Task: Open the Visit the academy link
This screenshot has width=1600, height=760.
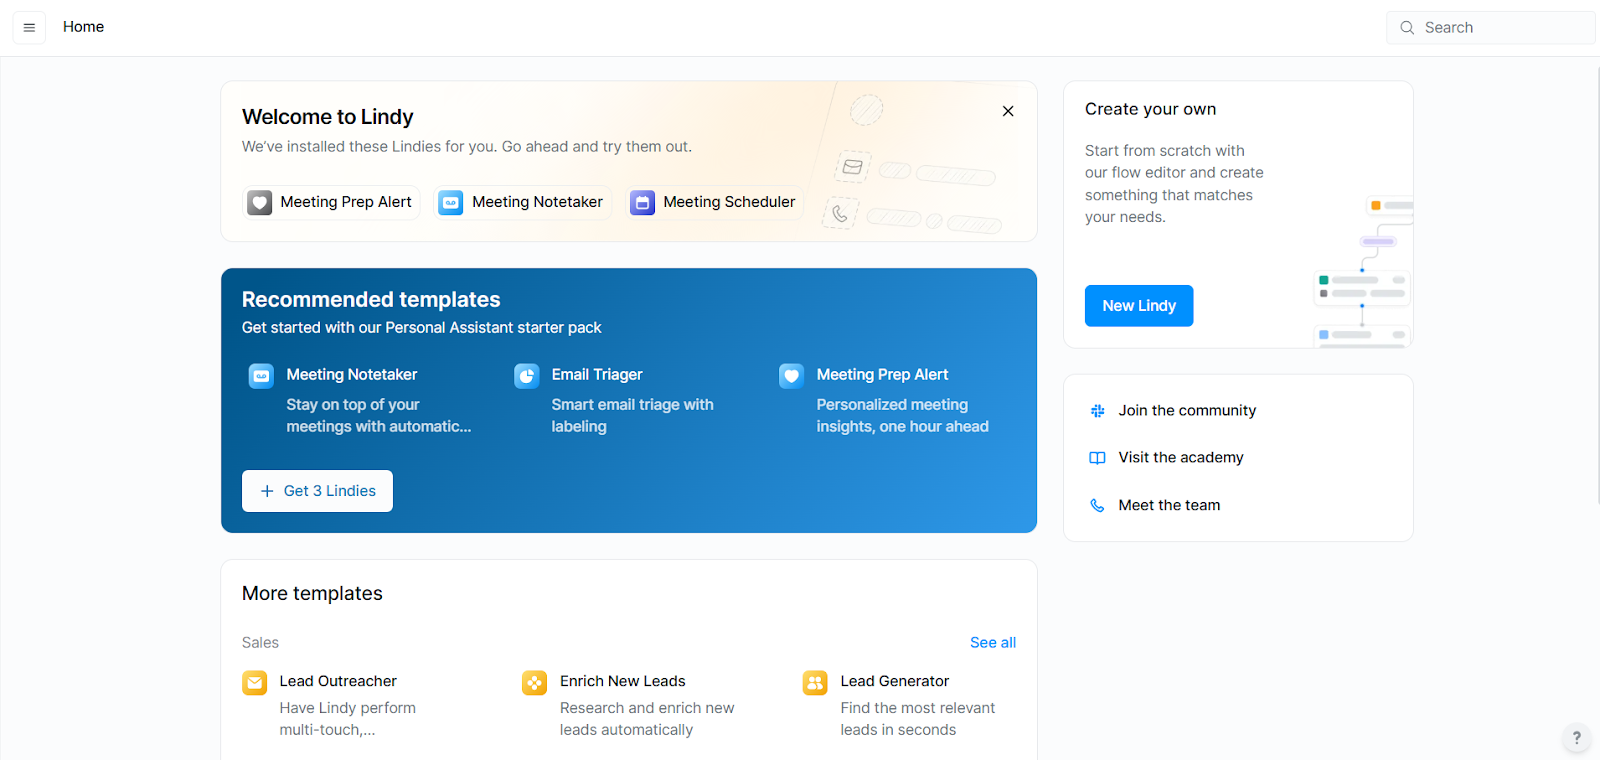Action: 1181,457
